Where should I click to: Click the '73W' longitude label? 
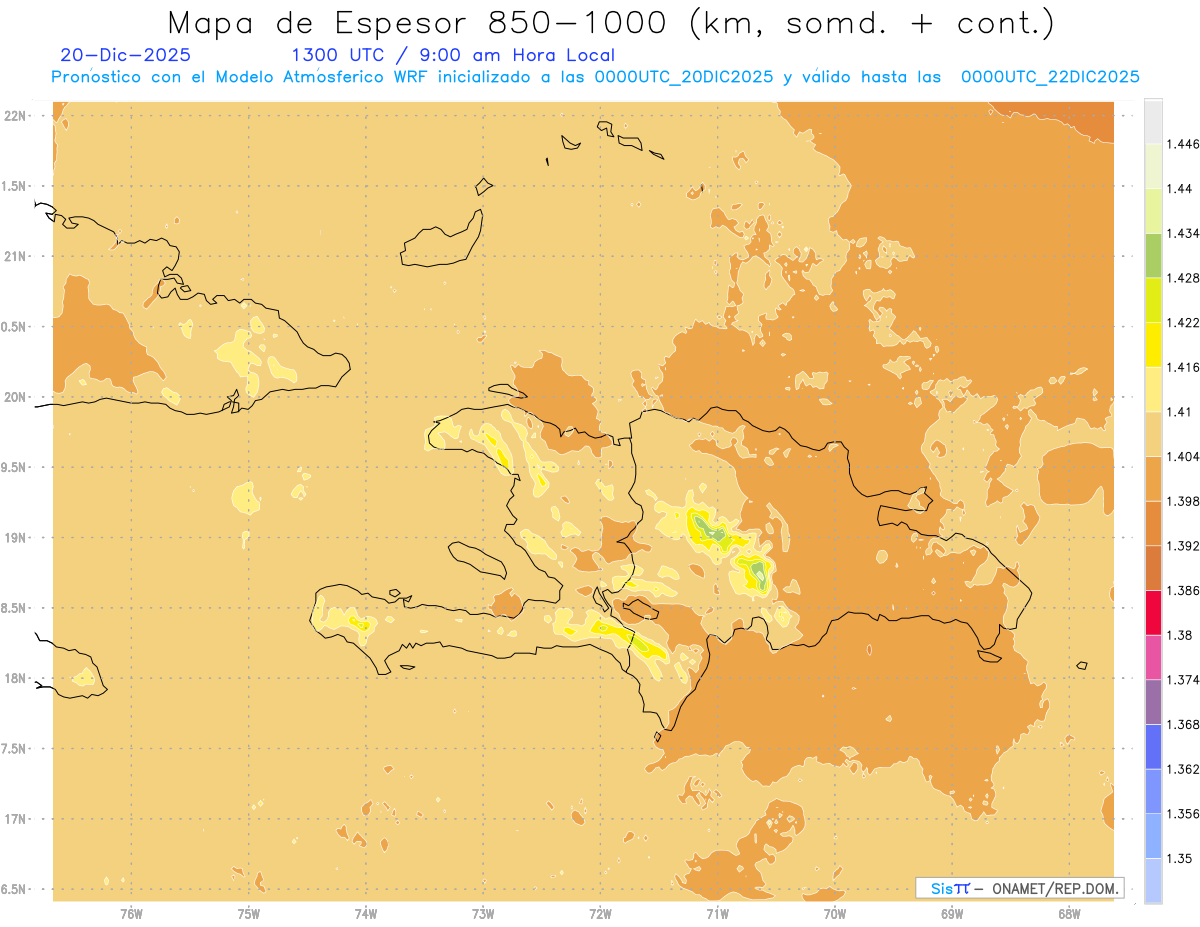[x=483, y=913]
